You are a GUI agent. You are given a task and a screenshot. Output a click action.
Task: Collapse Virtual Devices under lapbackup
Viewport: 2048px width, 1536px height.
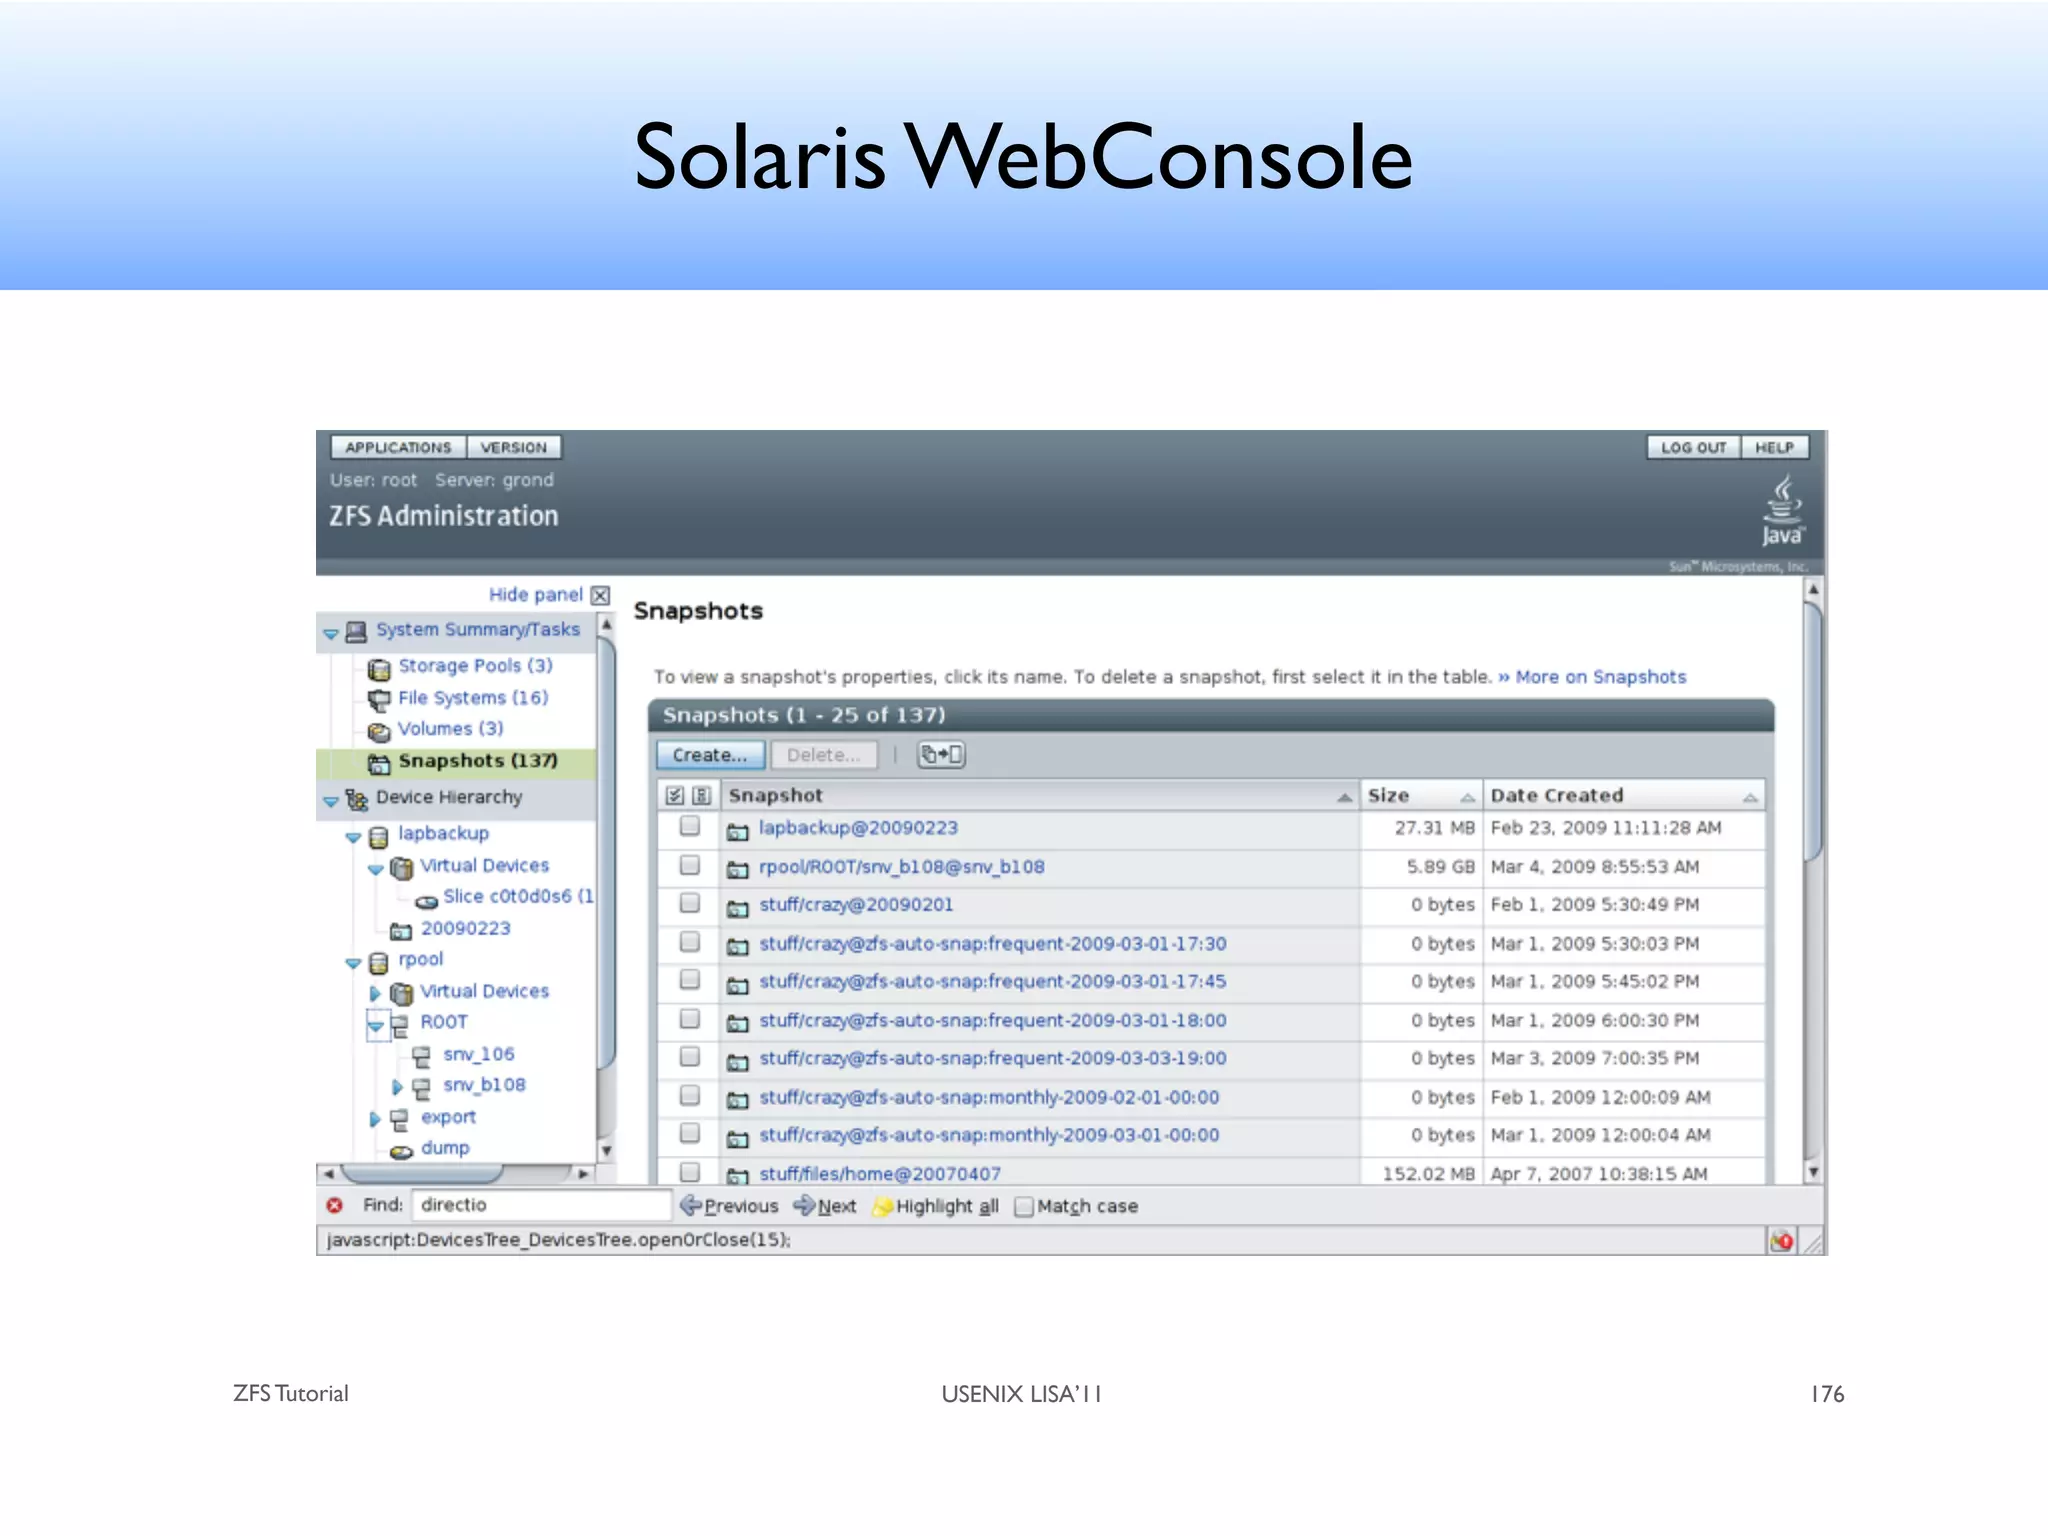pos(376,869)
